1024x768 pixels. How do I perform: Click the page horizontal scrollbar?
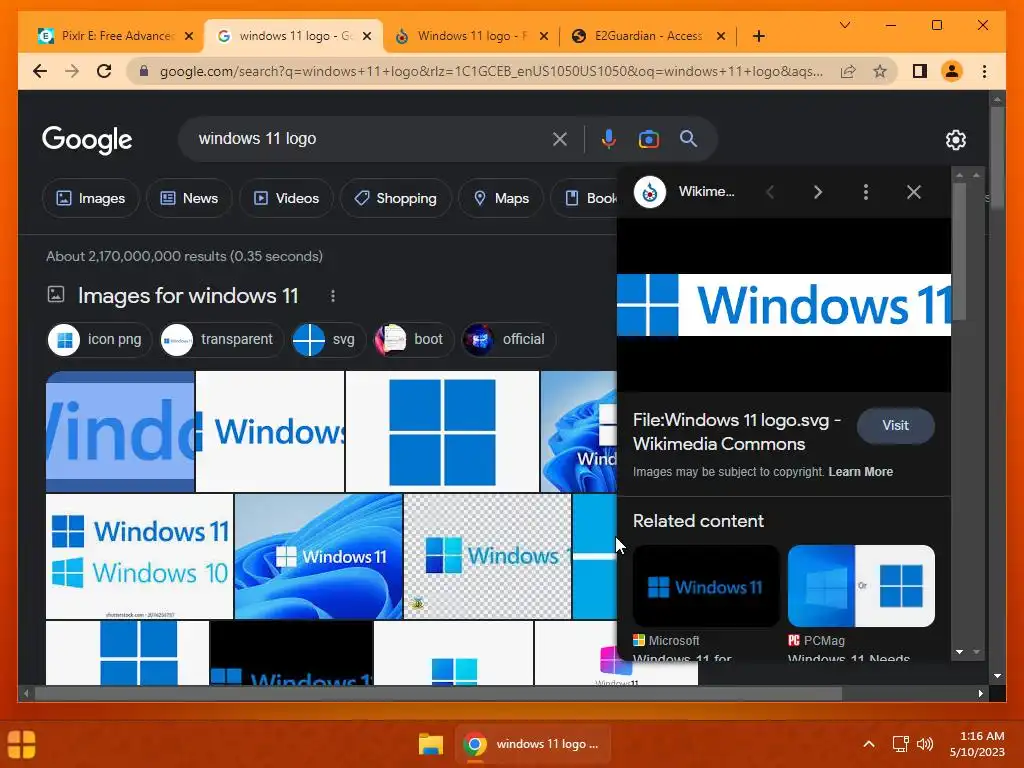(438, 694)
